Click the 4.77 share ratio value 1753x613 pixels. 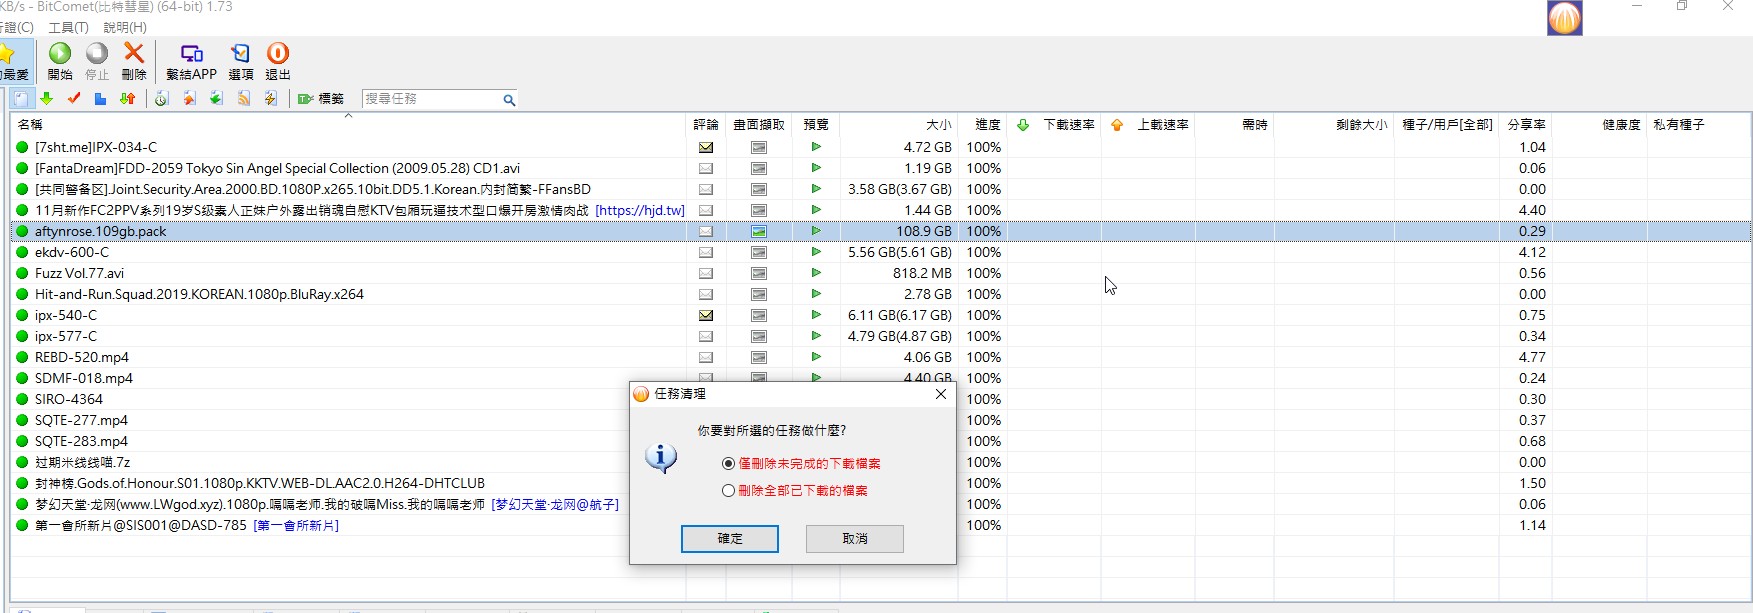1532,357
